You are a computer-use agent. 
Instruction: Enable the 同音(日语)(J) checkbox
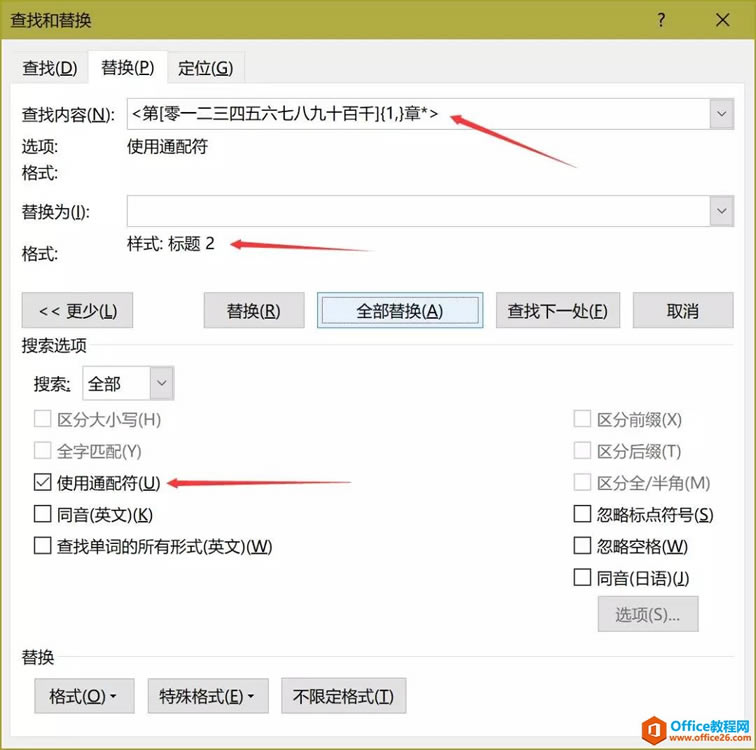click(x=582, y=577)
